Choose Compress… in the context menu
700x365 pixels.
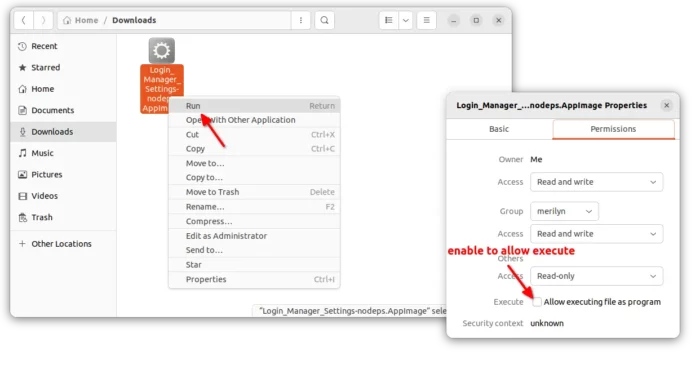[254, 221]
